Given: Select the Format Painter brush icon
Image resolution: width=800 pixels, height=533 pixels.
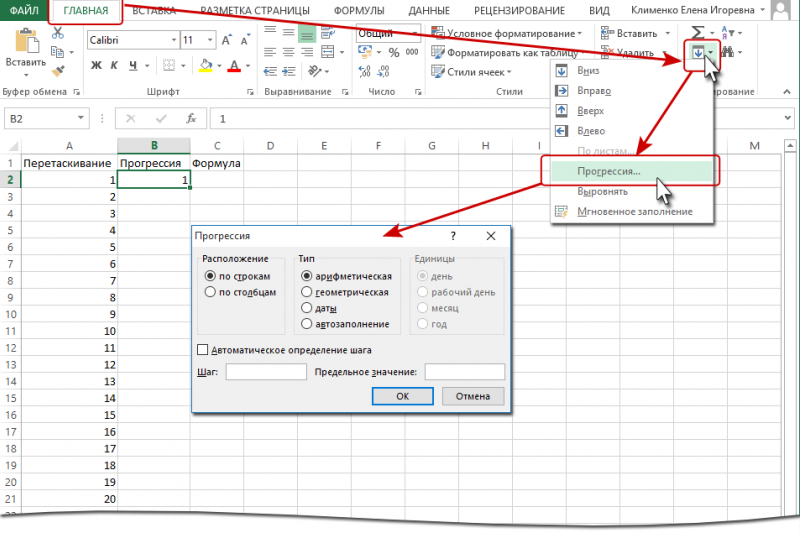Looking at the screenshot, I should pyautogui.click(x=58, y=70).
